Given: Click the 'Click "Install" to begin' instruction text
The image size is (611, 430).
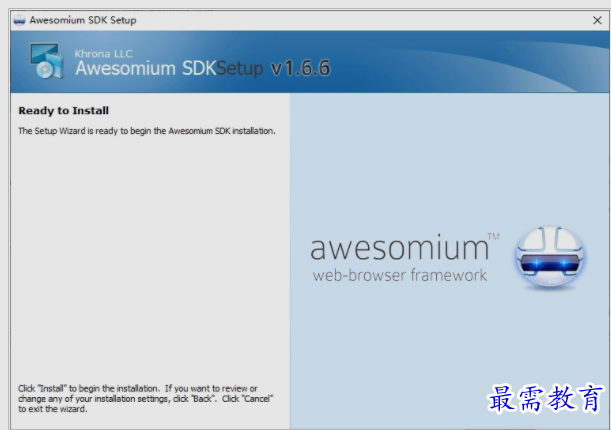Looking at the screenshot, I should pyautogui.click(x=145, y=398).
